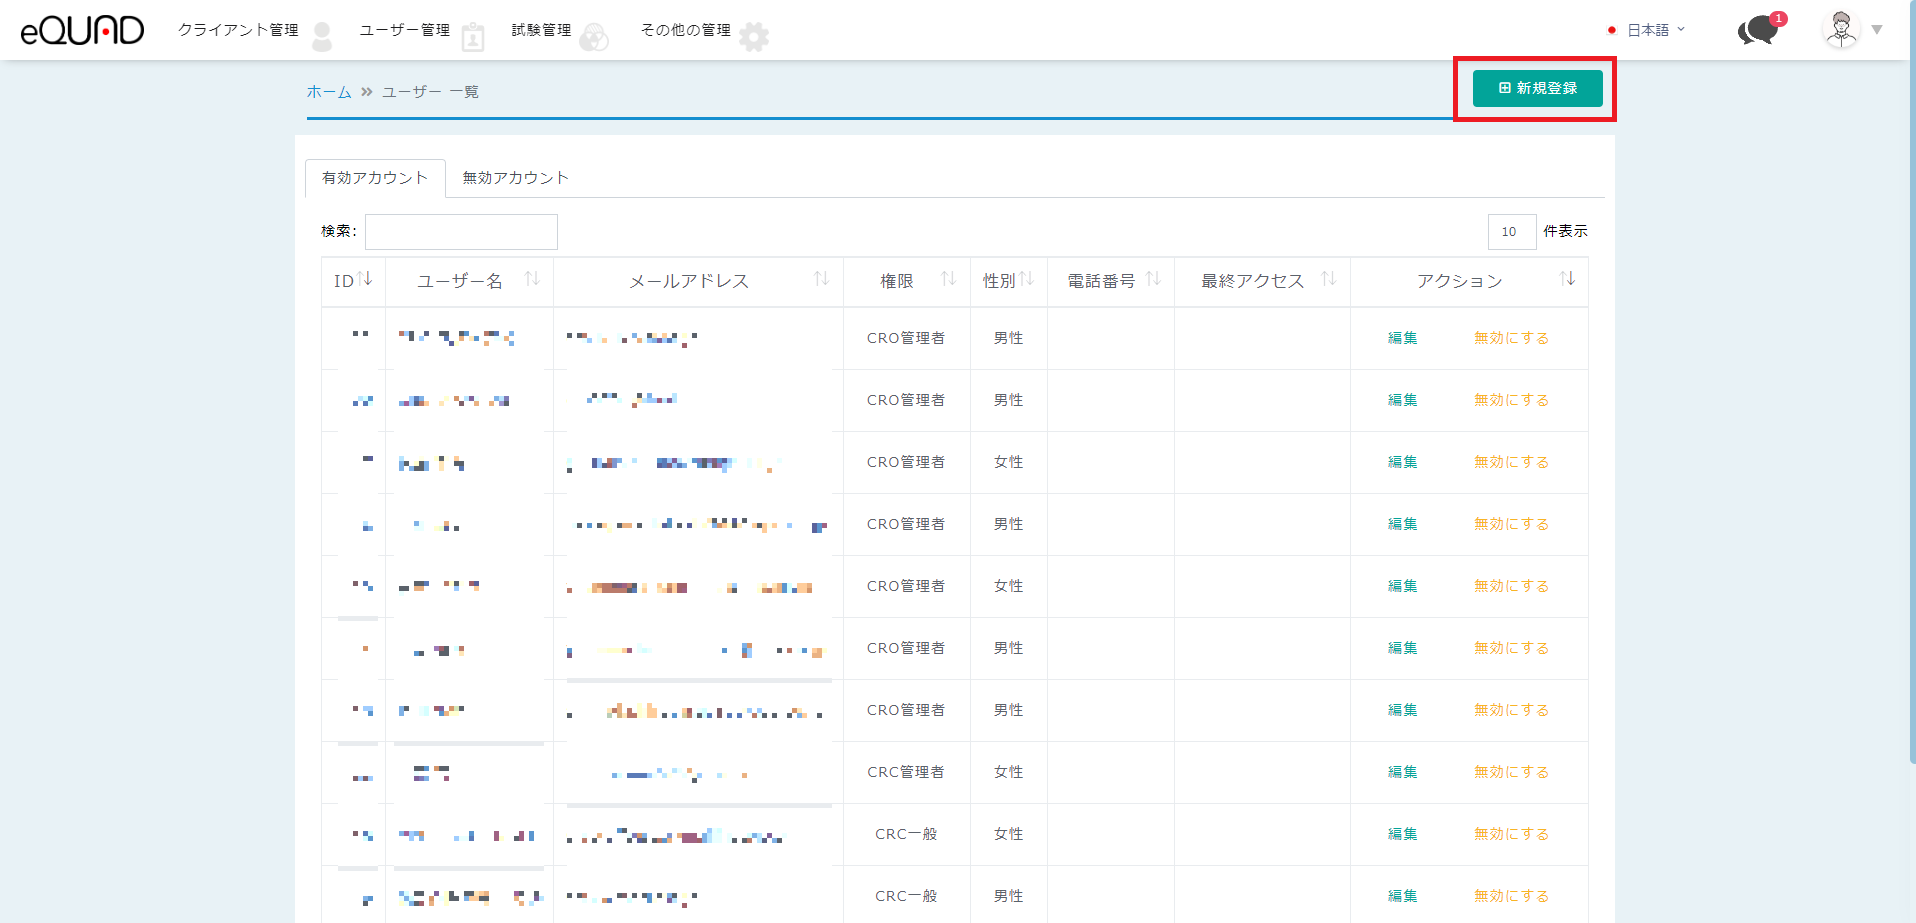Sort by 最終アクセス column arrows
This screenshot has height=923, width=1916.
click(1328, 279)
